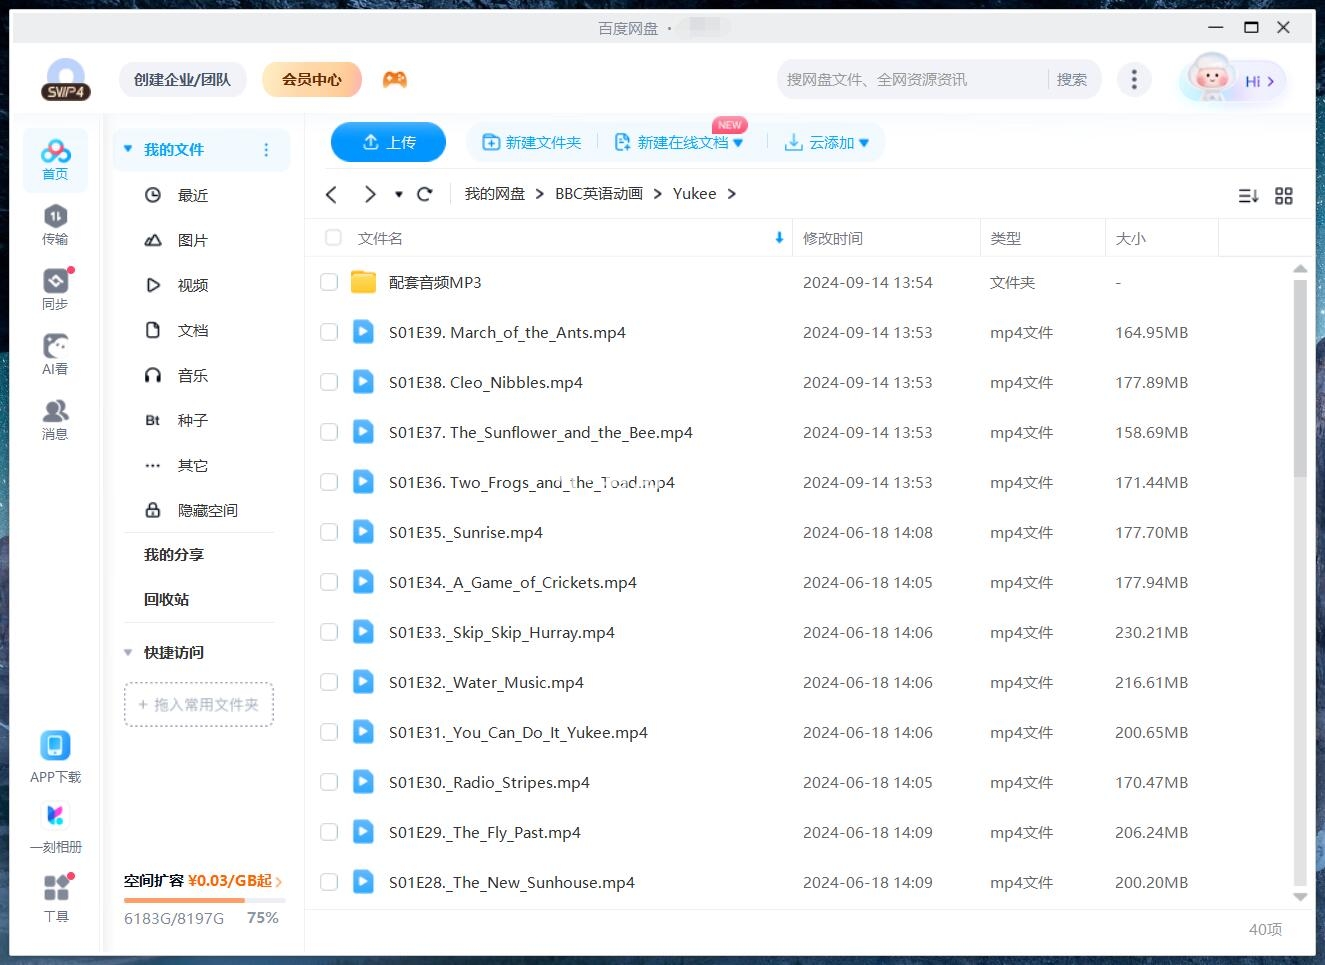Open the 传输 (transfer) panel
This screenshot has width=1325, height=965.
[x=55, y=222]
